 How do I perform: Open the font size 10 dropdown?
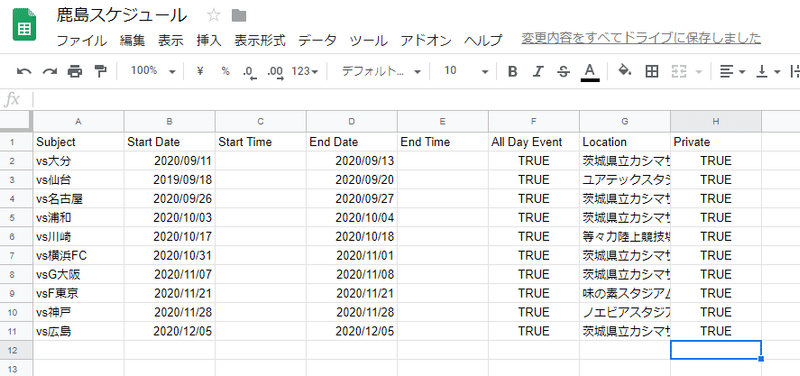click(x=466, y=71)
